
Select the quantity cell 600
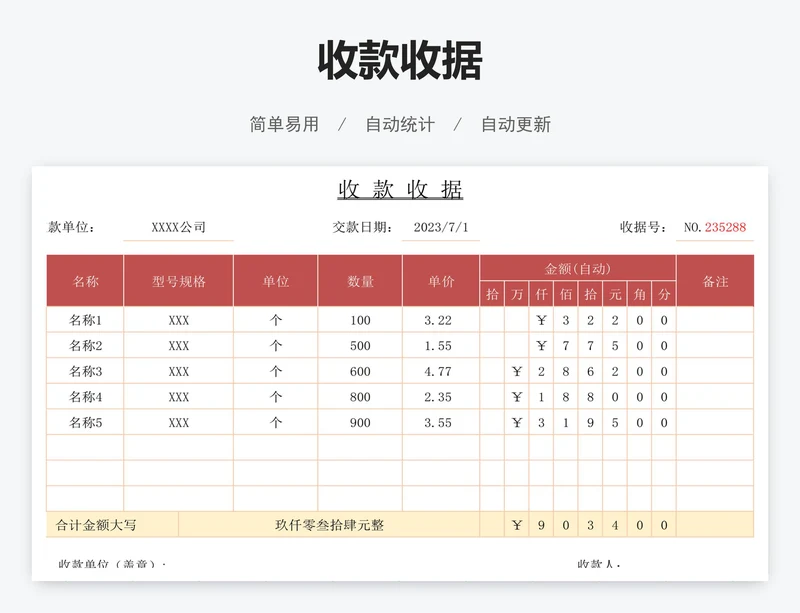click(360, 371)
